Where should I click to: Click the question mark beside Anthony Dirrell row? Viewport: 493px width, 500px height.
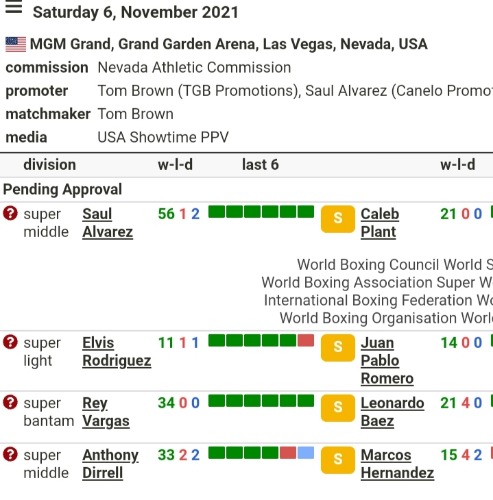pos(10,454)
